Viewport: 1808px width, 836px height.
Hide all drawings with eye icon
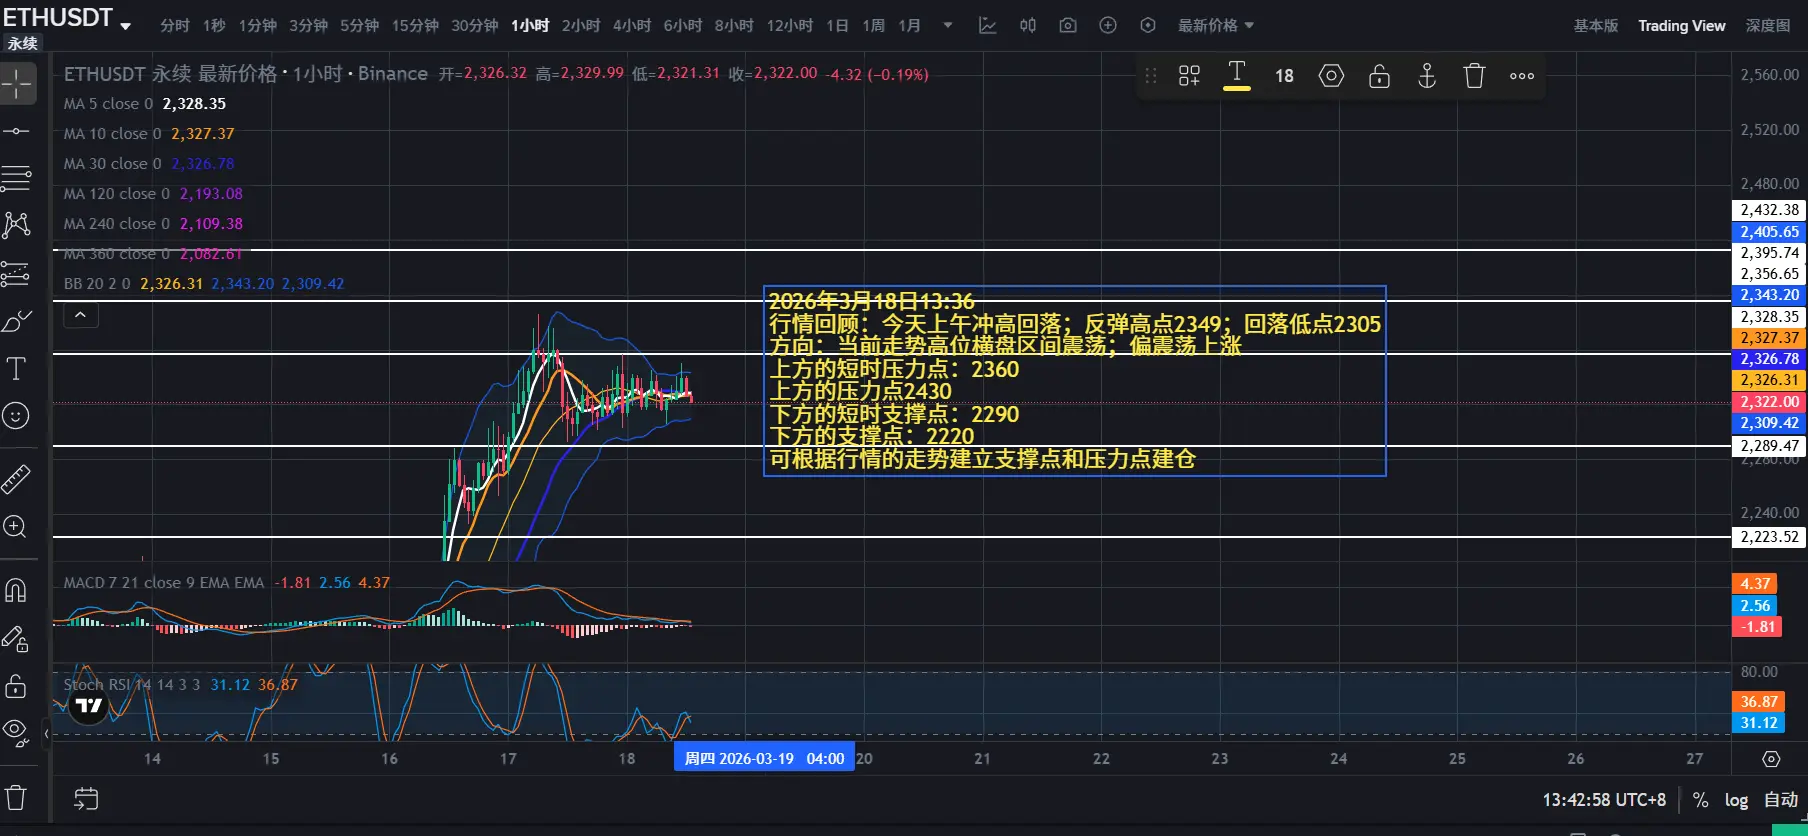17,733
